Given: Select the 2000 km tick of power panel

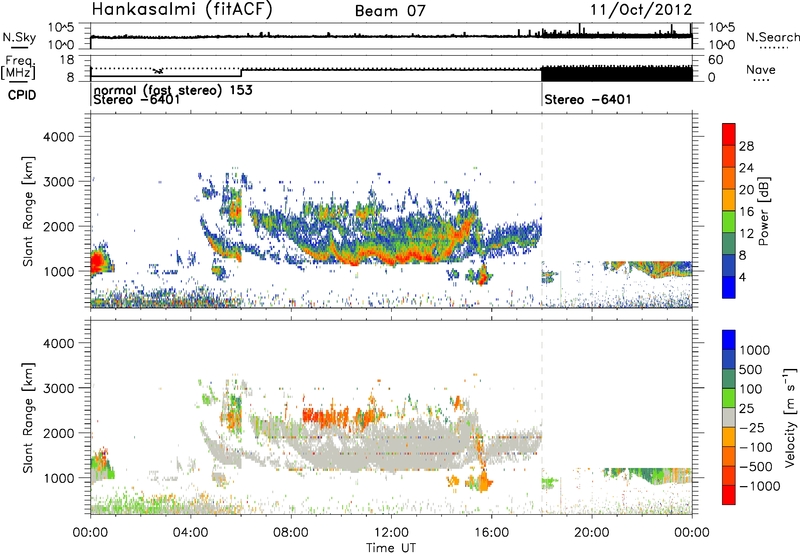Looking at the screenshot, I should pyautogui.click(x=59, y=226).
